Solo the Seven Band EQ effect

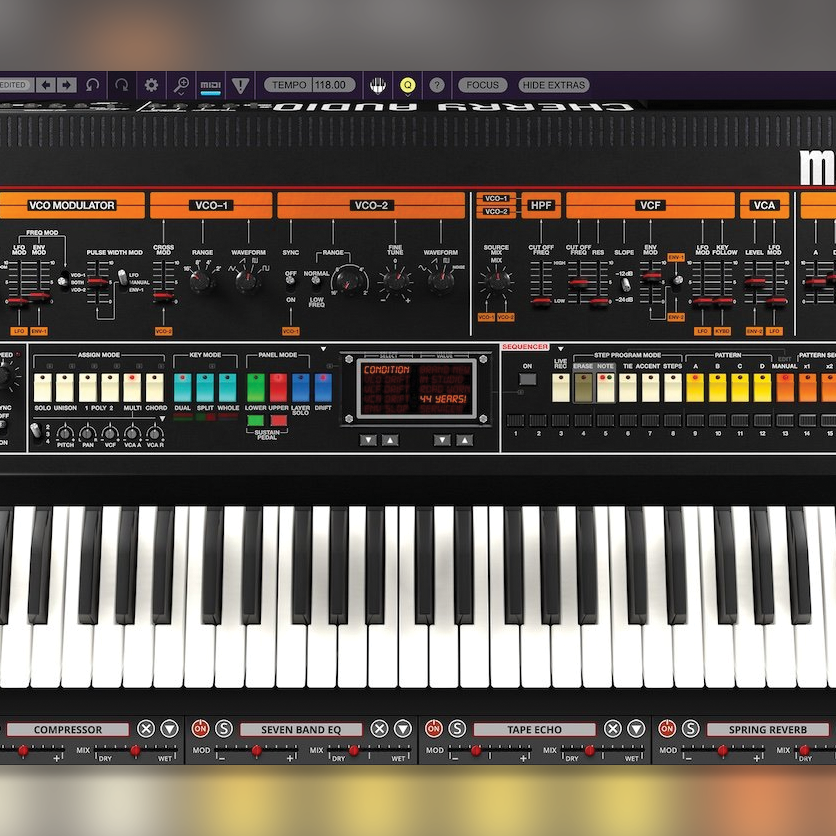[224, 728]
